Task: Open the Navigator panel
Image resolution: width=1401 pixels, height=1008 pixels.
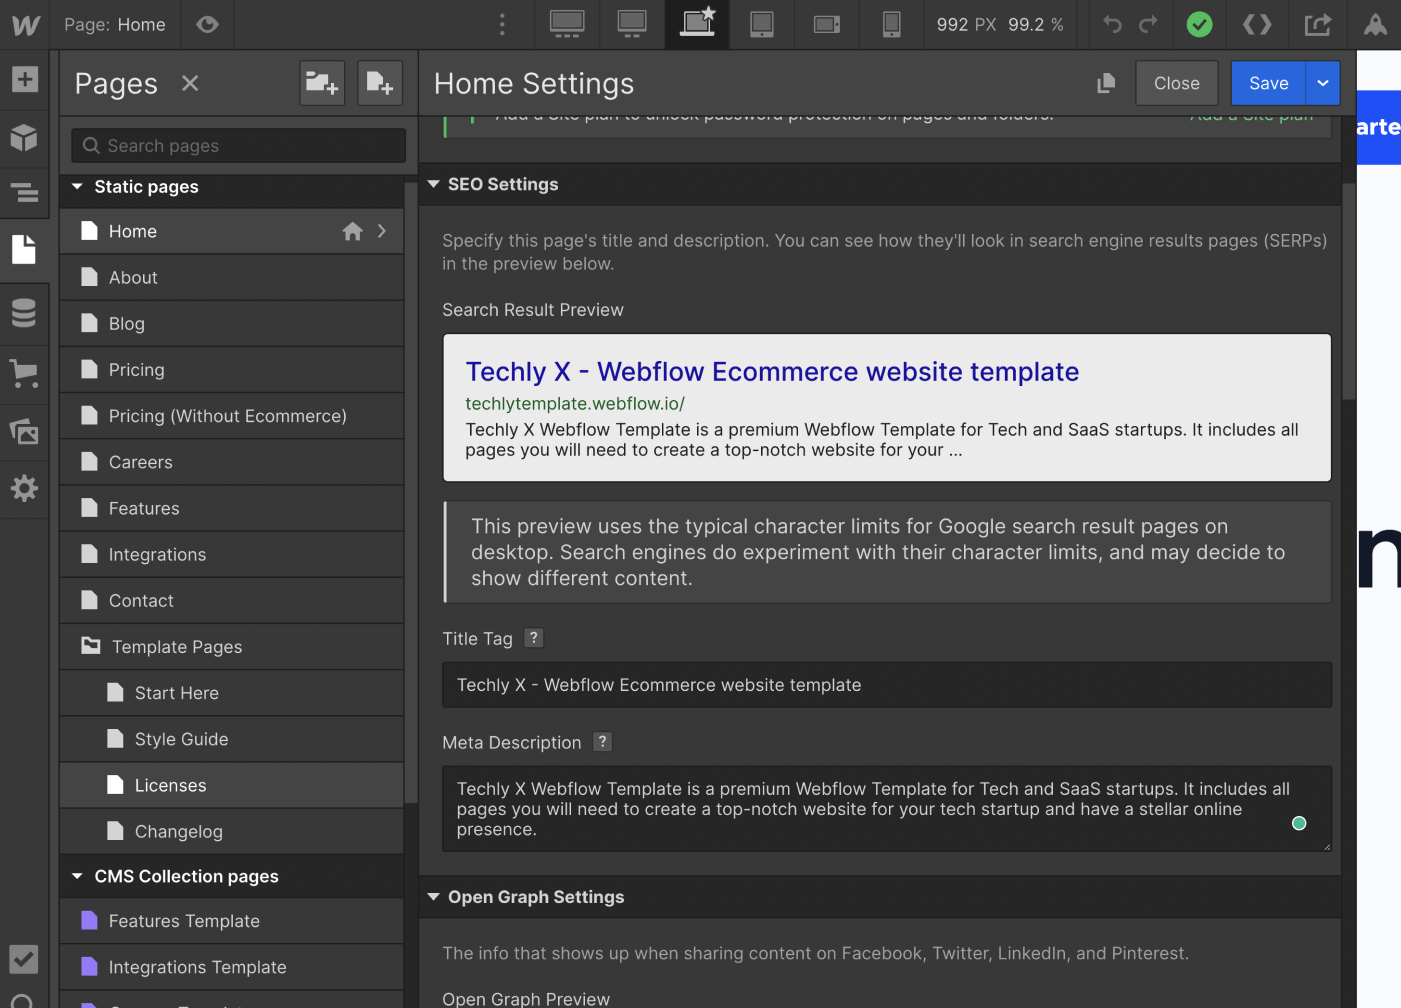Action: click(24, 192)
